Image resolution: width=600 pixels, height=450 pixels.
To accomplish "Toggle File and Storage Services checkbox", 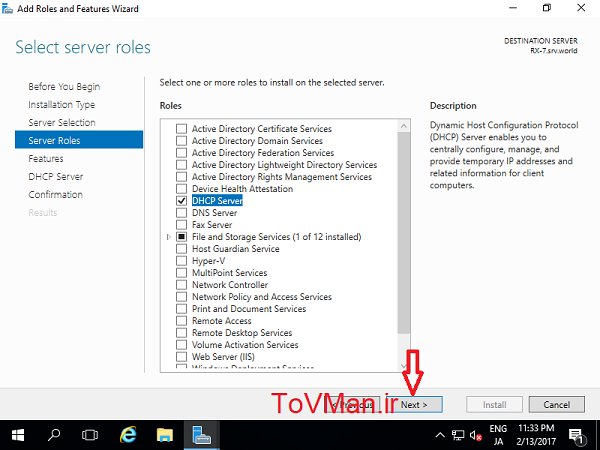I will [181, 236].
